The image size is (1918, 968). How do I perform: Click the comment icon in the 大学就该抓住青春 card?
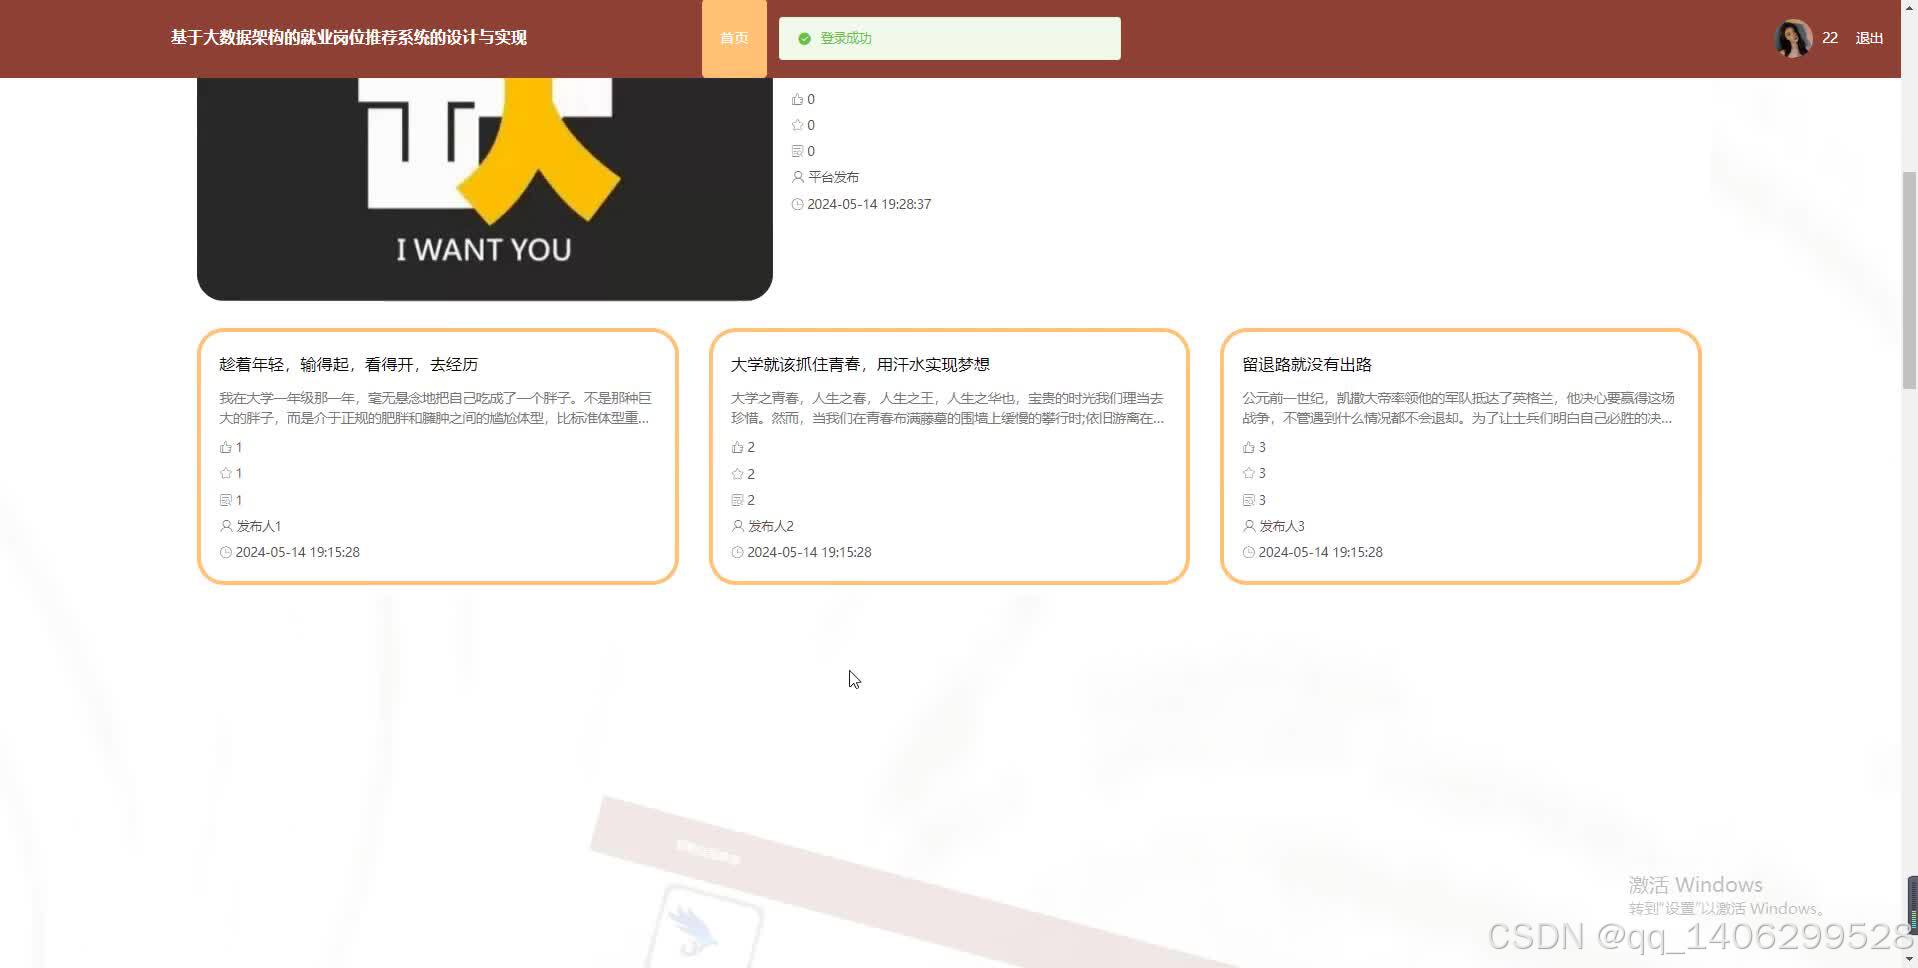pos(737,500)
